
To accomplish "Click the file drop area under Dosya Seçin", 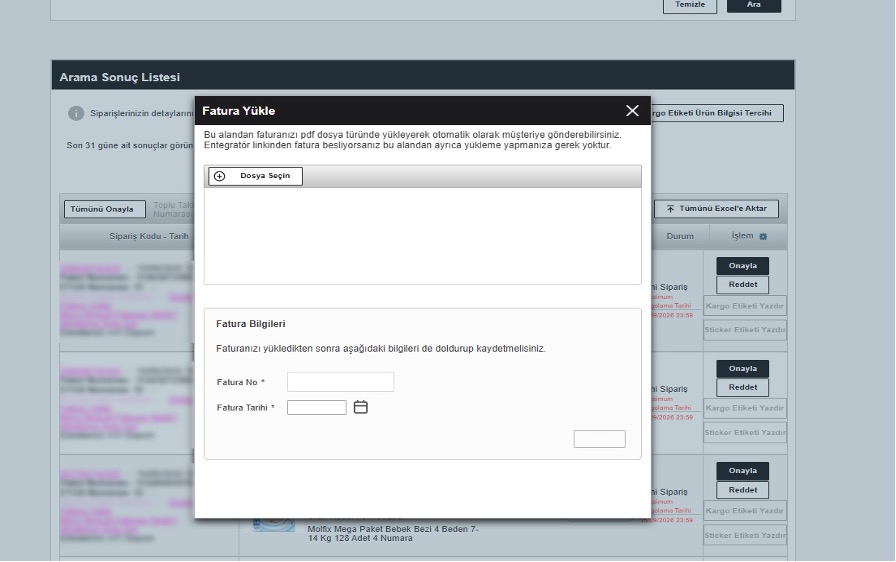I will (423, 235).
